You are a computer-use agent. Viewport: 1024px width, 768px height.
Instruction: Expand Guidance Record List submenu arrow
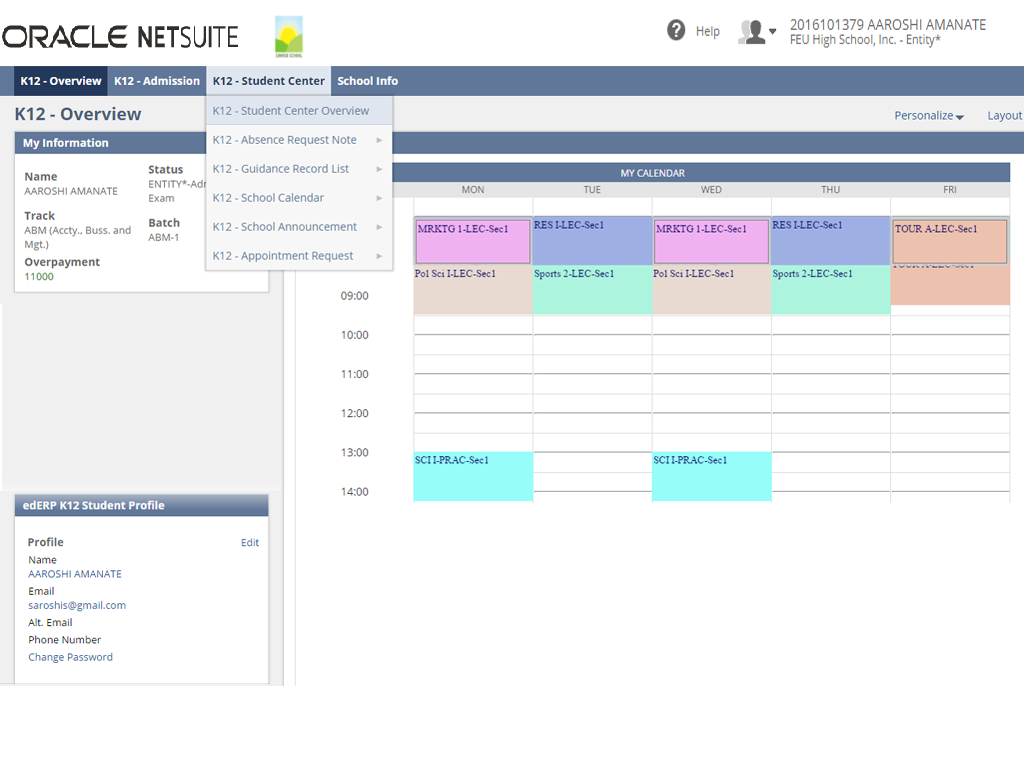pyautogui.click(x=379, y=169)
